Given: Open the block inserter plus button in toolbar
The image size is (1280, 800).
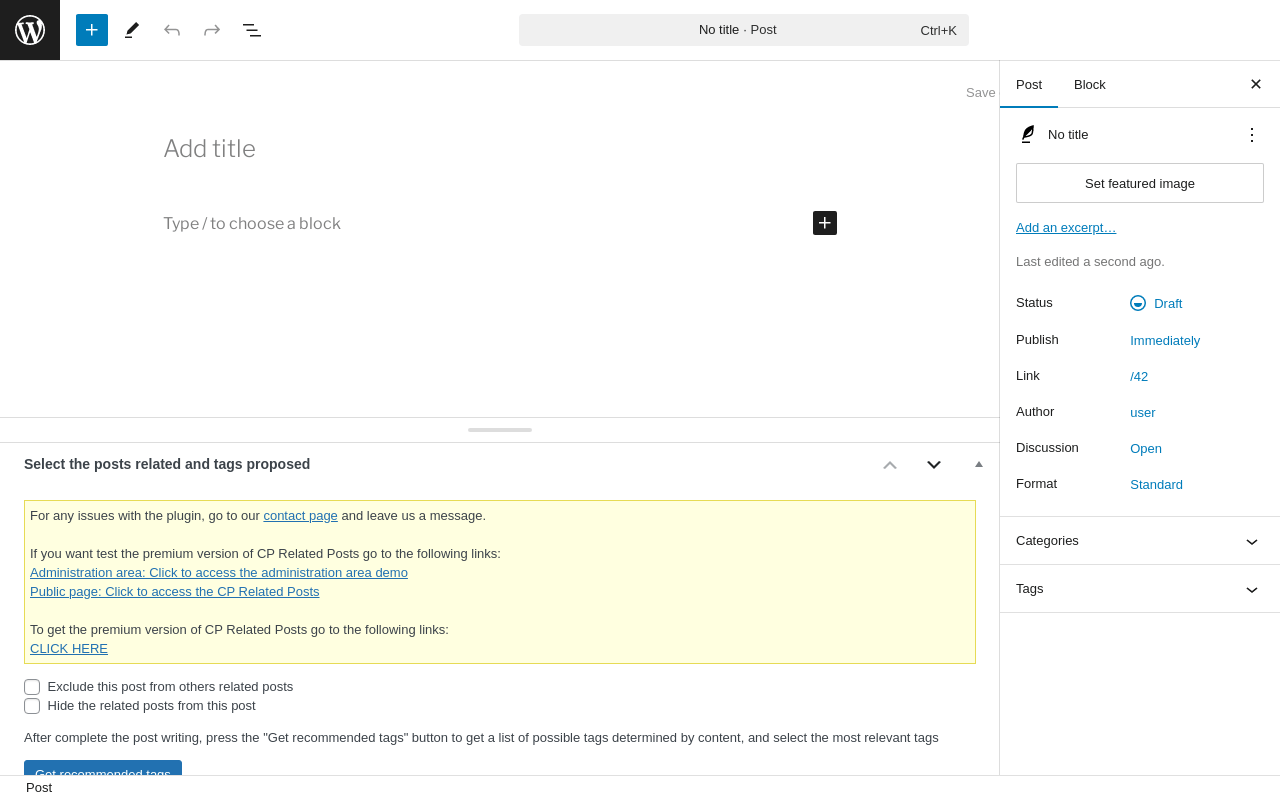Looking at the screenshot, I should [x=92, y=30].
